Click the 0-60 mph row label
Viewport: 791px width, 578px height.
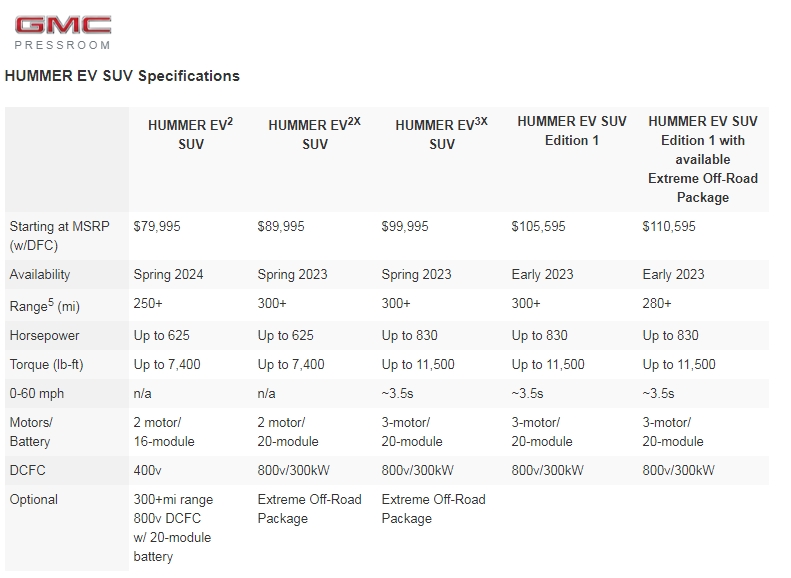pos(37,393)
